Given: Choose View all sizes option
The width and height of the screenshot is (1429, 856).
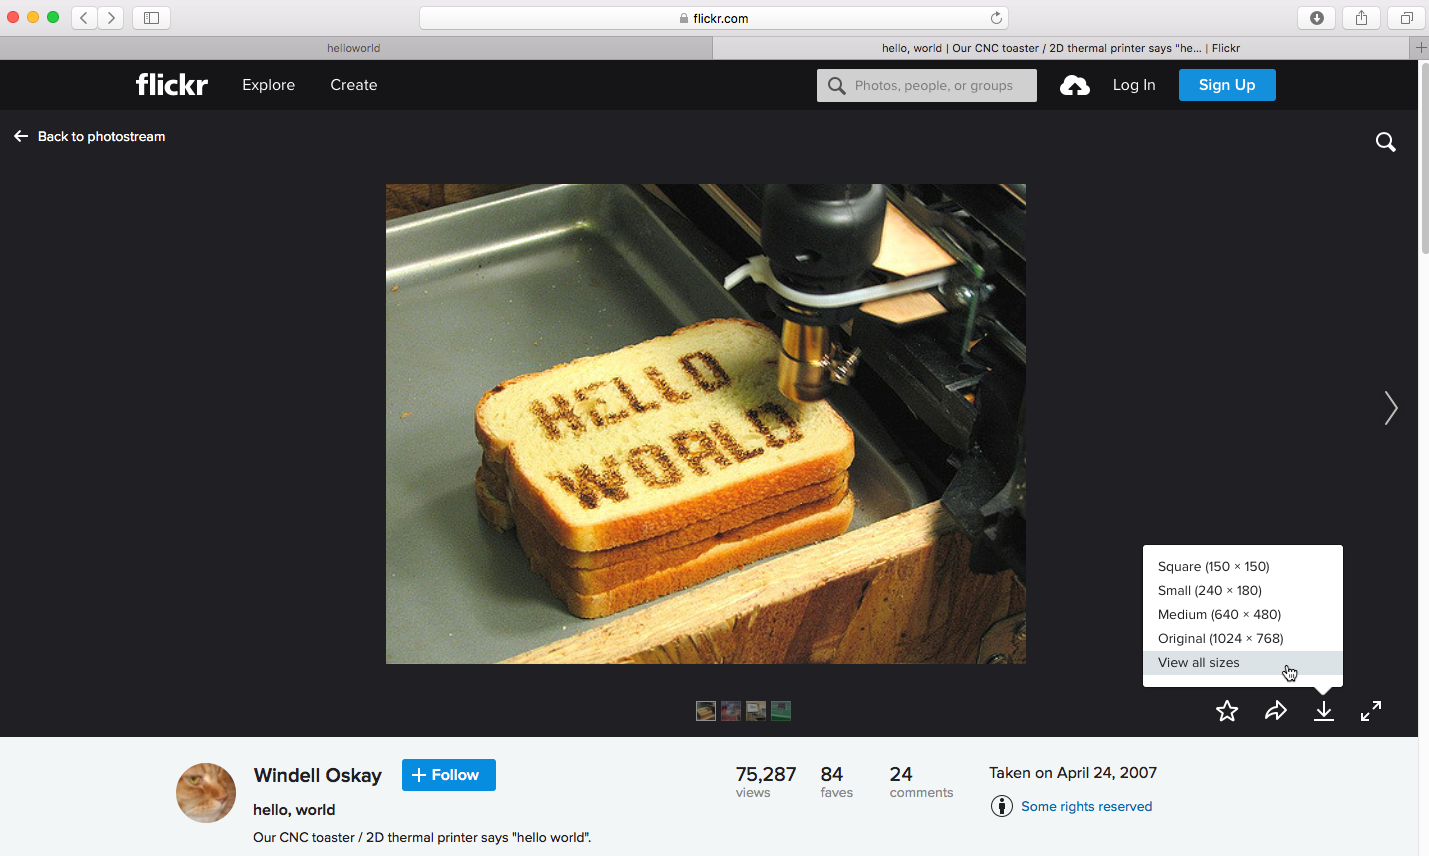Looking at the screenshot, I should pos(1198,662).
